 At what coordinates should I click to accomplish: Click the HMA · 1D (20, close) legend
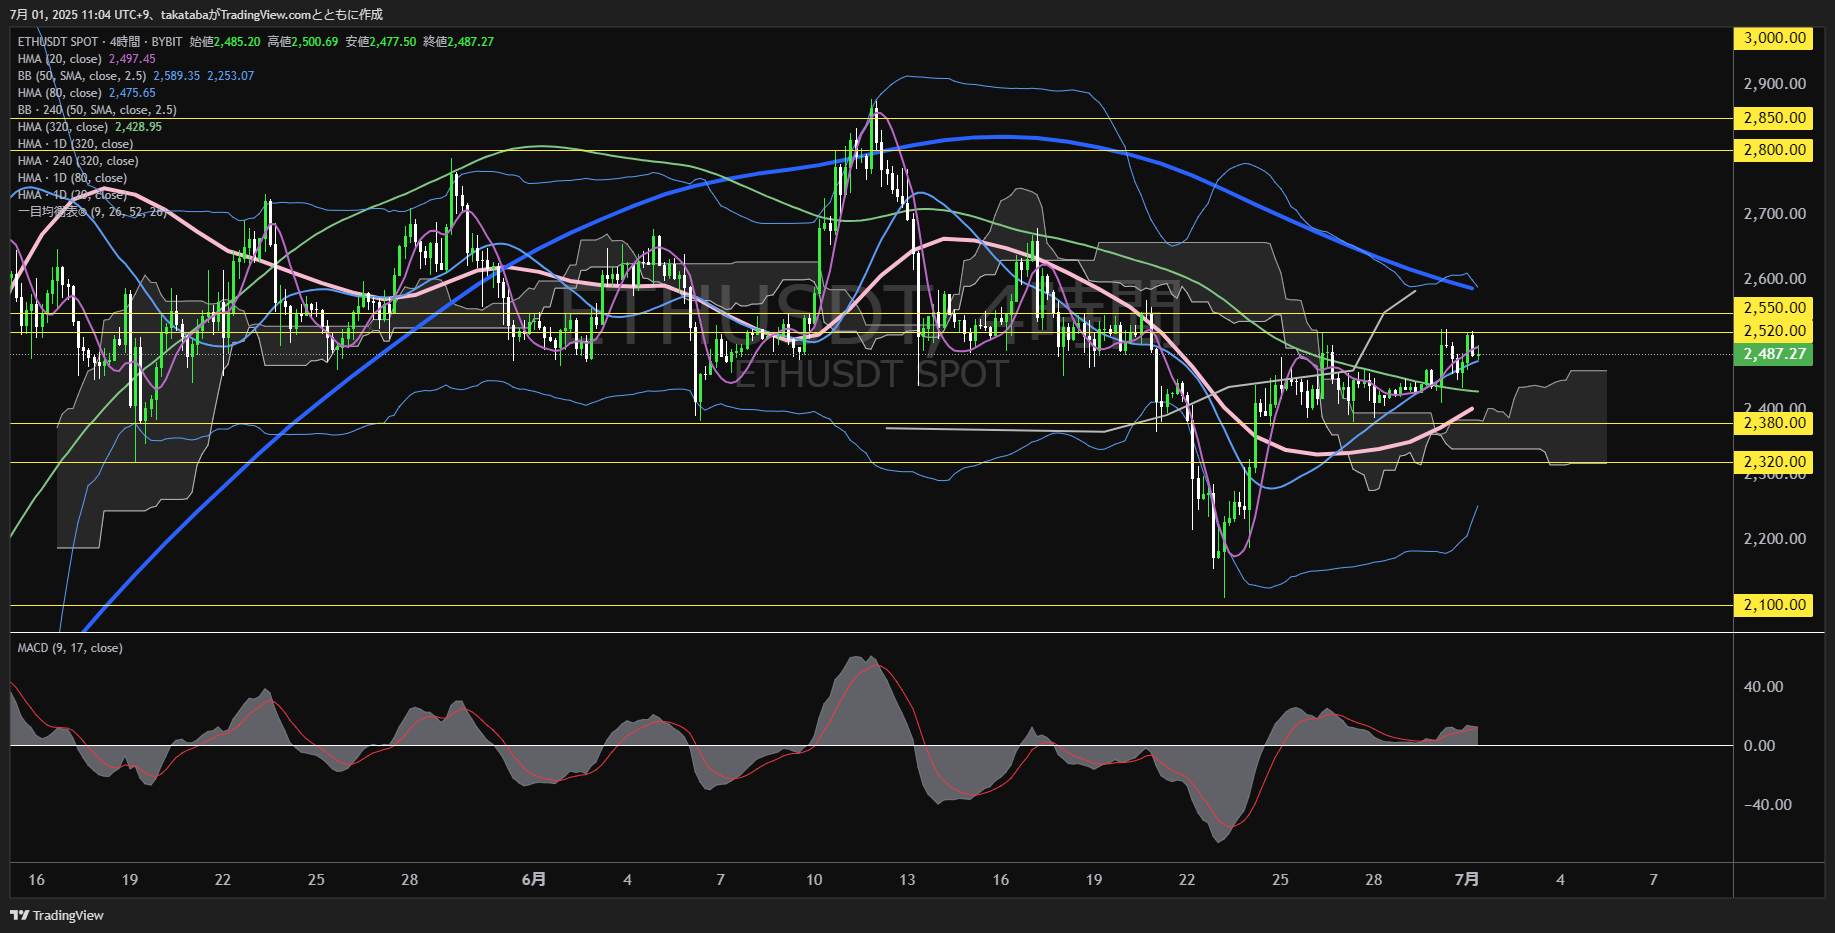(x=72, y=195)
